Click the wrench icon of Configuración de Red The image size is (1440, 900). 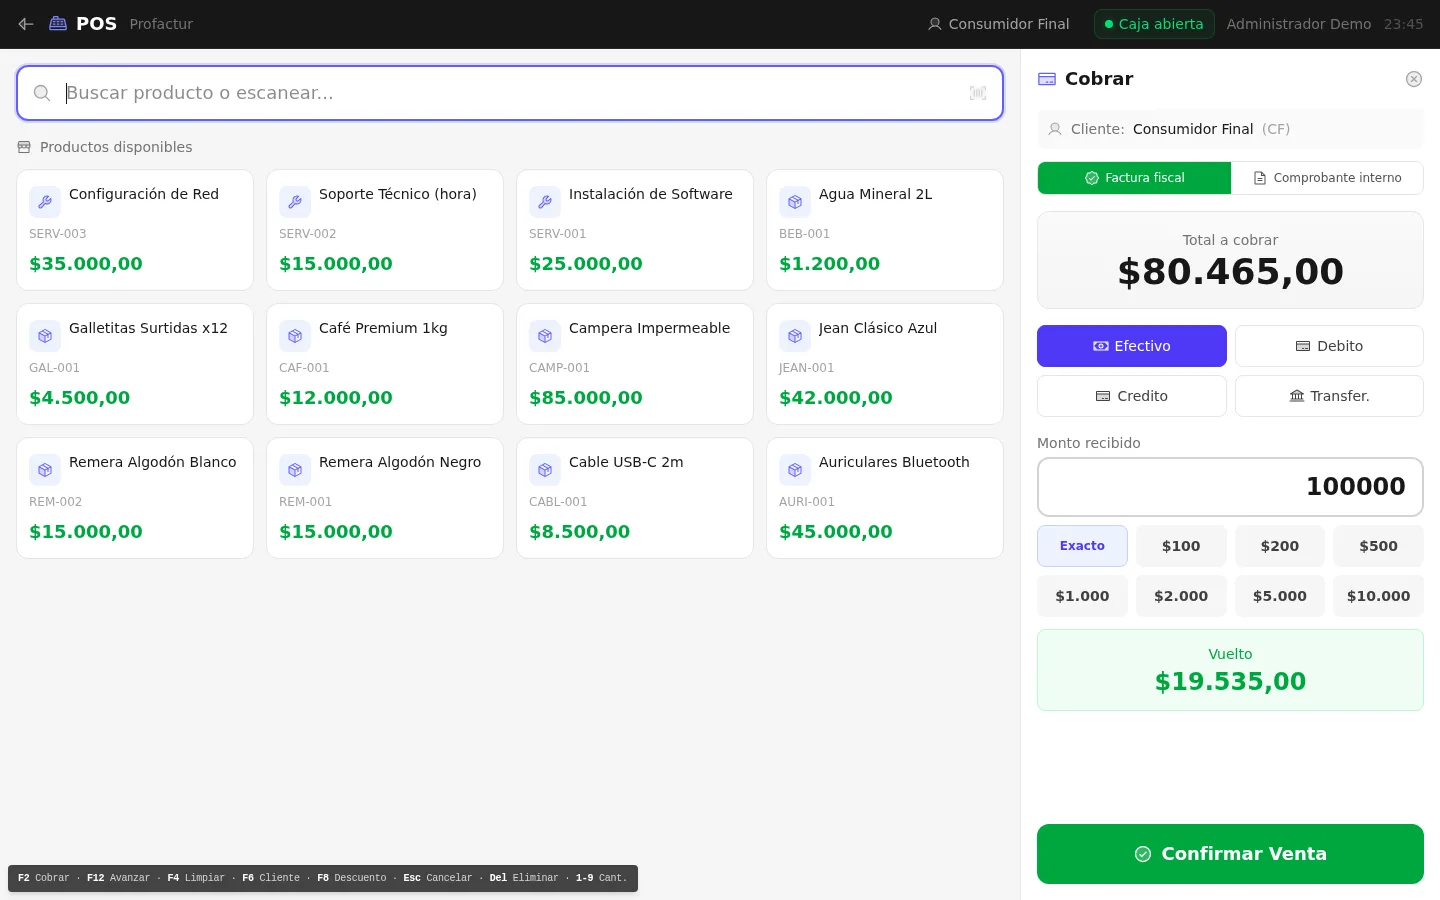point(45,202)
